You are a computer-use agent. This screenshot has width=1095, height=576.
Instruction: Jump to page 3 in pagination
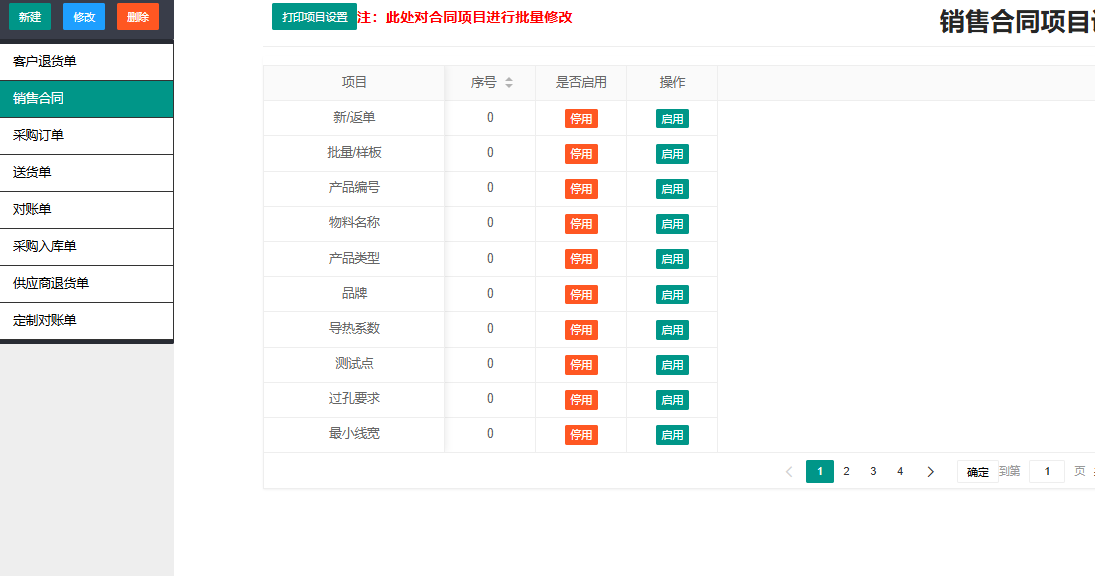[x=873, y=470]
